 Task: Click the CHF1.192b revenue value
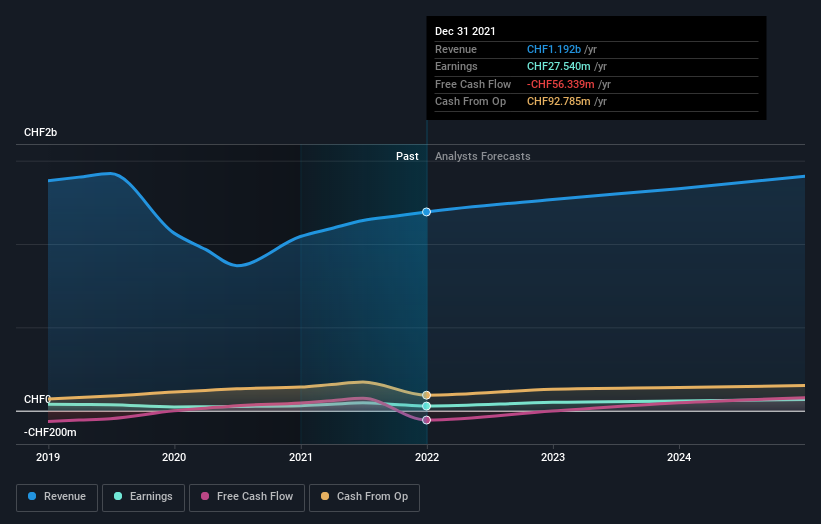pyautogui.click(x=554, y=49)
